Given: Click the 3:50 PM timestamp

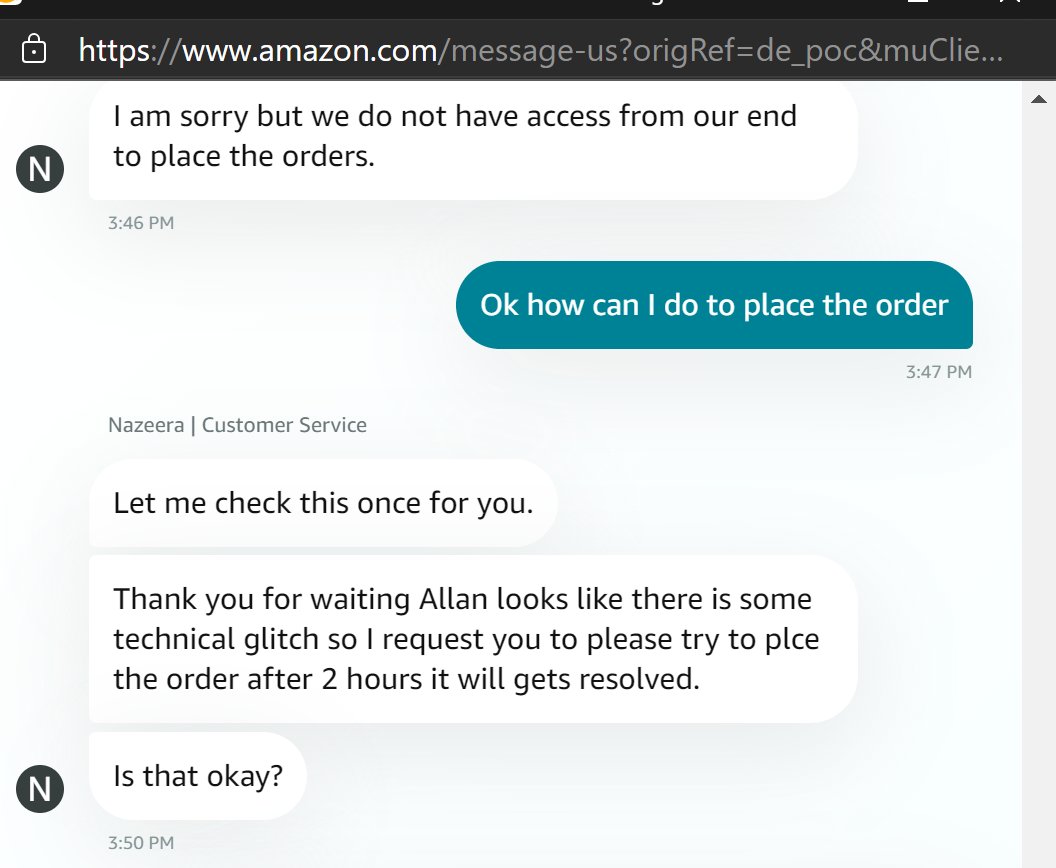Looking at the screenshot, I should point(141,843).
